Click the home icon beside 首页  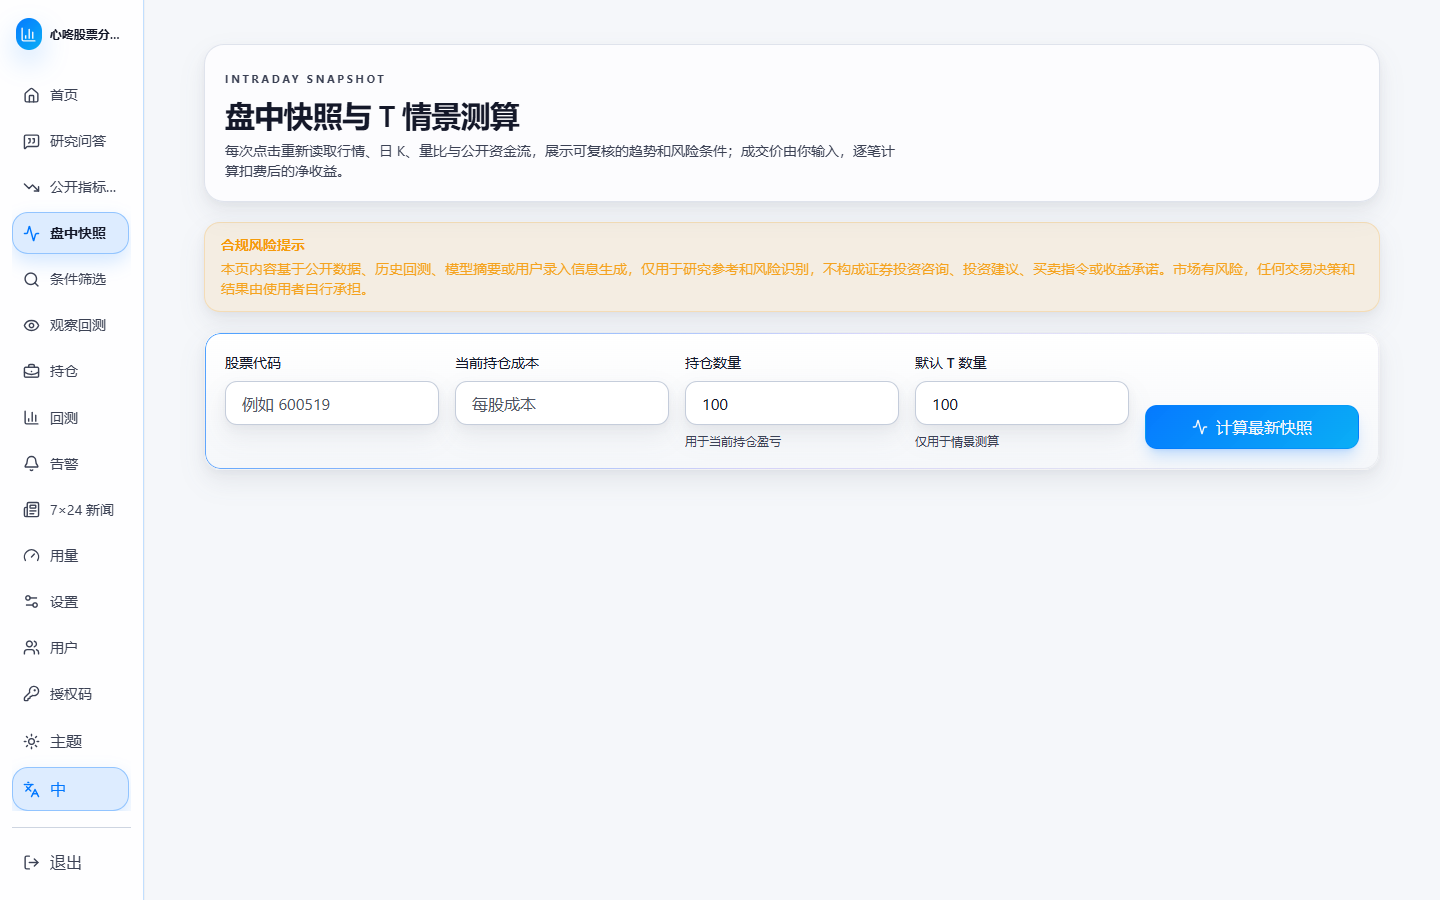pyautogui.click(x=32, y=95)
